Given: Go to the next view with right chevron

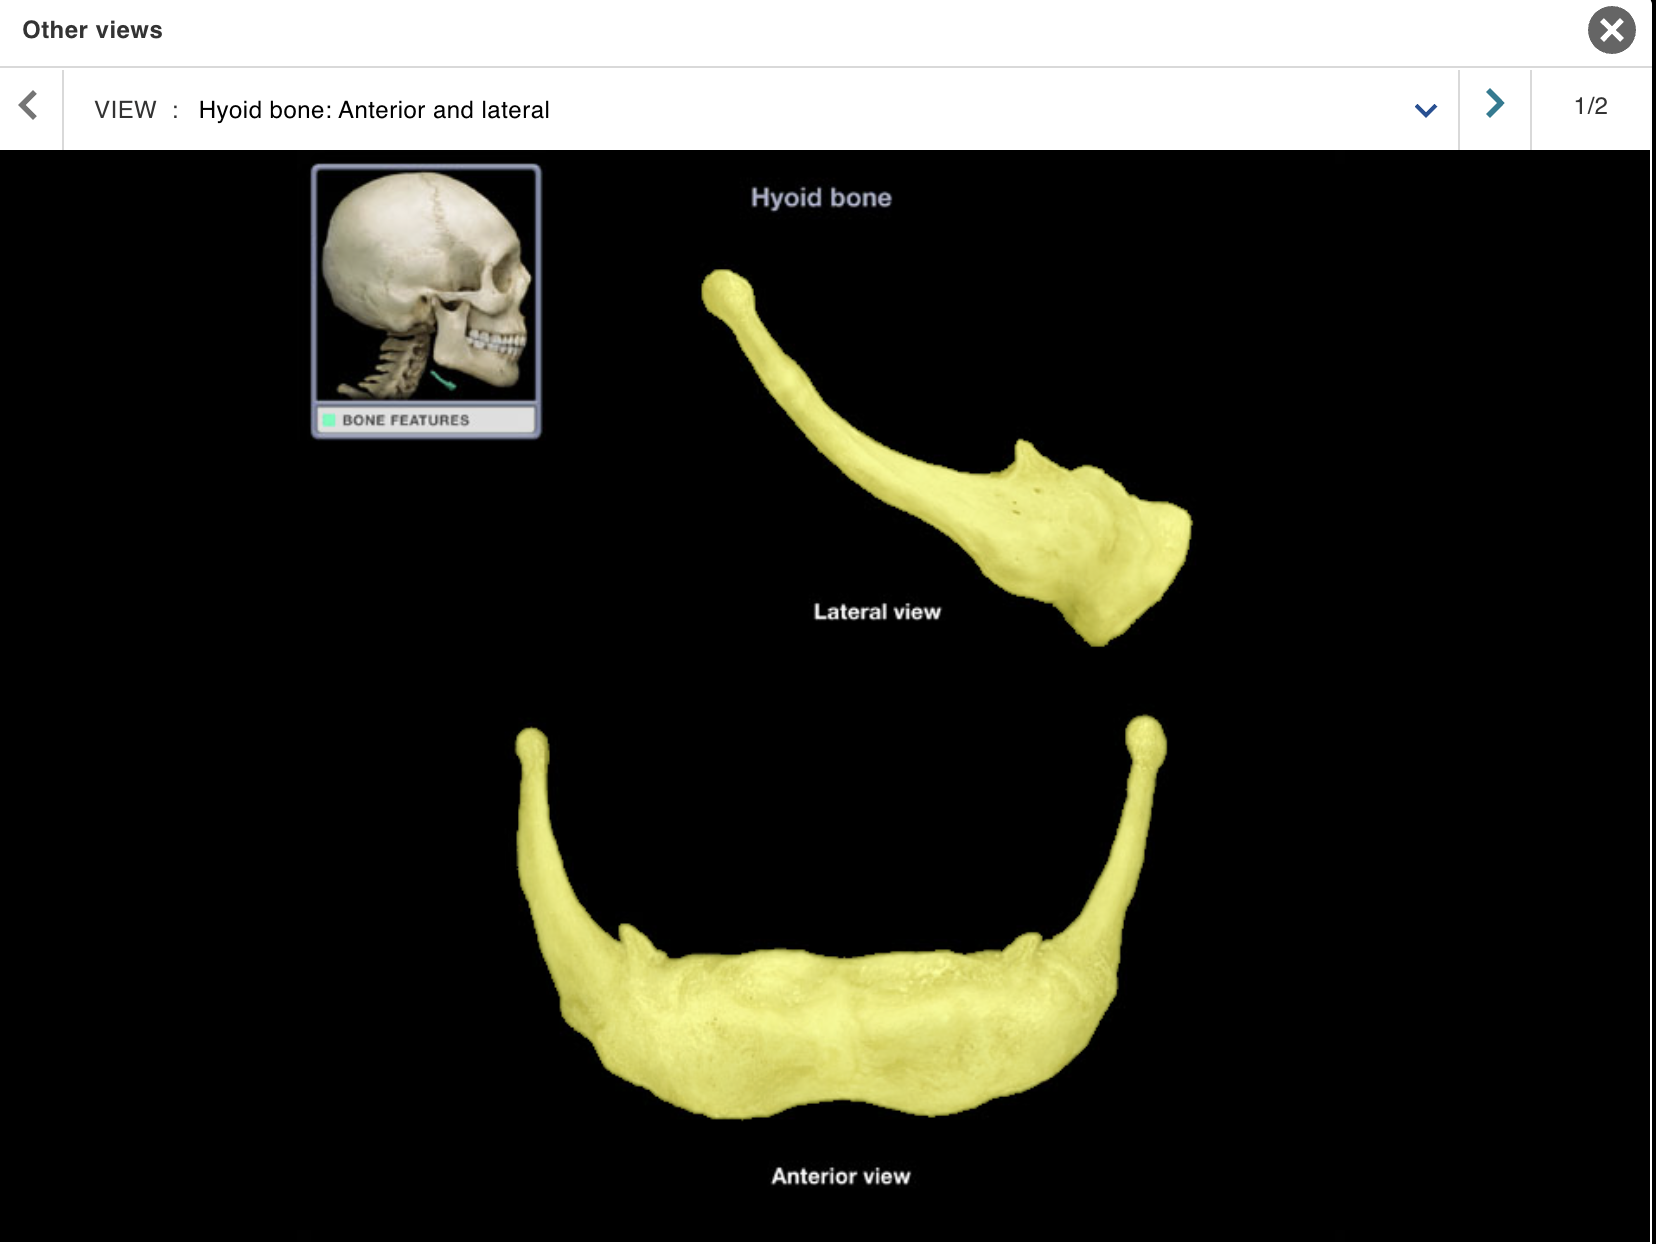Looking at the screenshot, I should pyautogui.click(x=1493, y=103).
